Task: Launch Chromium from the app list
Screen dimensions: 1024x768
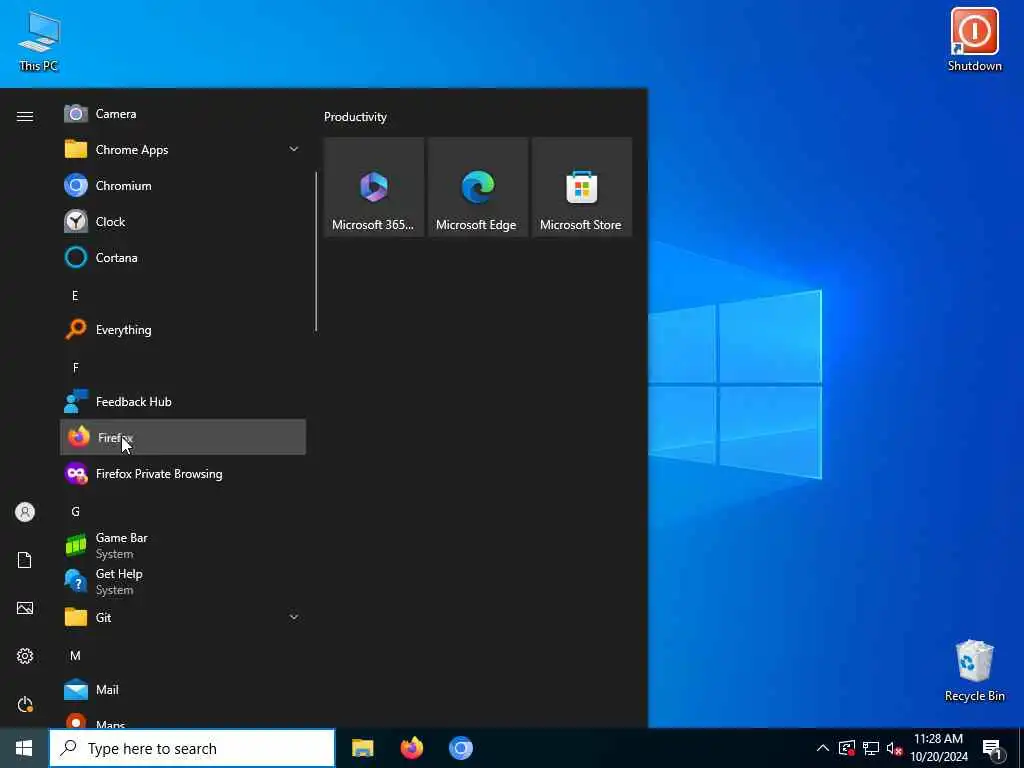Action: pos(183,185)
